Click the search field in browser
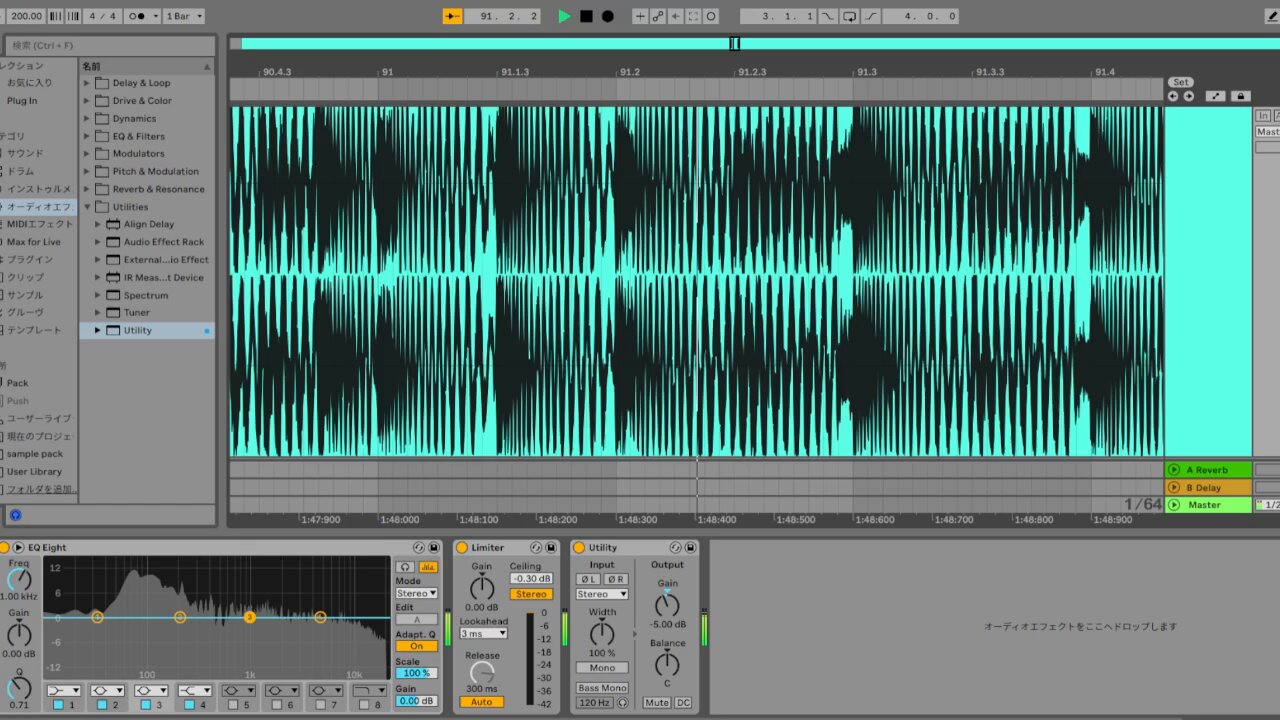 pyautogui.click(x=110, y=45)
